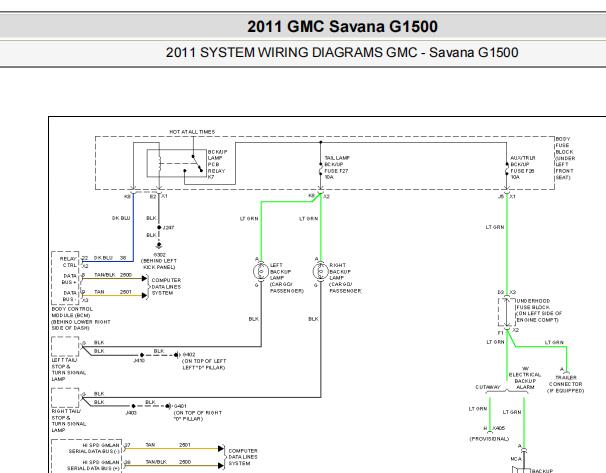Click the RELAY CTRL pin label
606x473 pixels.
[x=68, y=262]
